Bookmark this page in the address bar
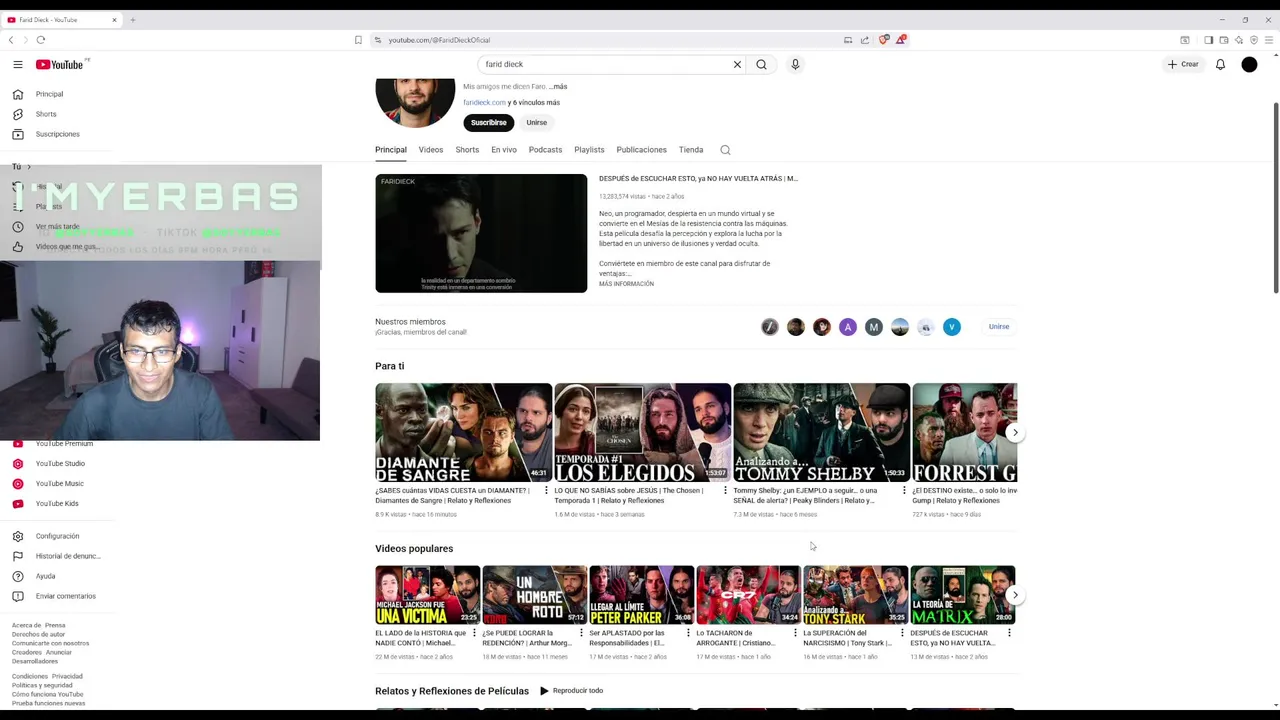Viewport: 1280px width, 720px height. pos(358,40)
